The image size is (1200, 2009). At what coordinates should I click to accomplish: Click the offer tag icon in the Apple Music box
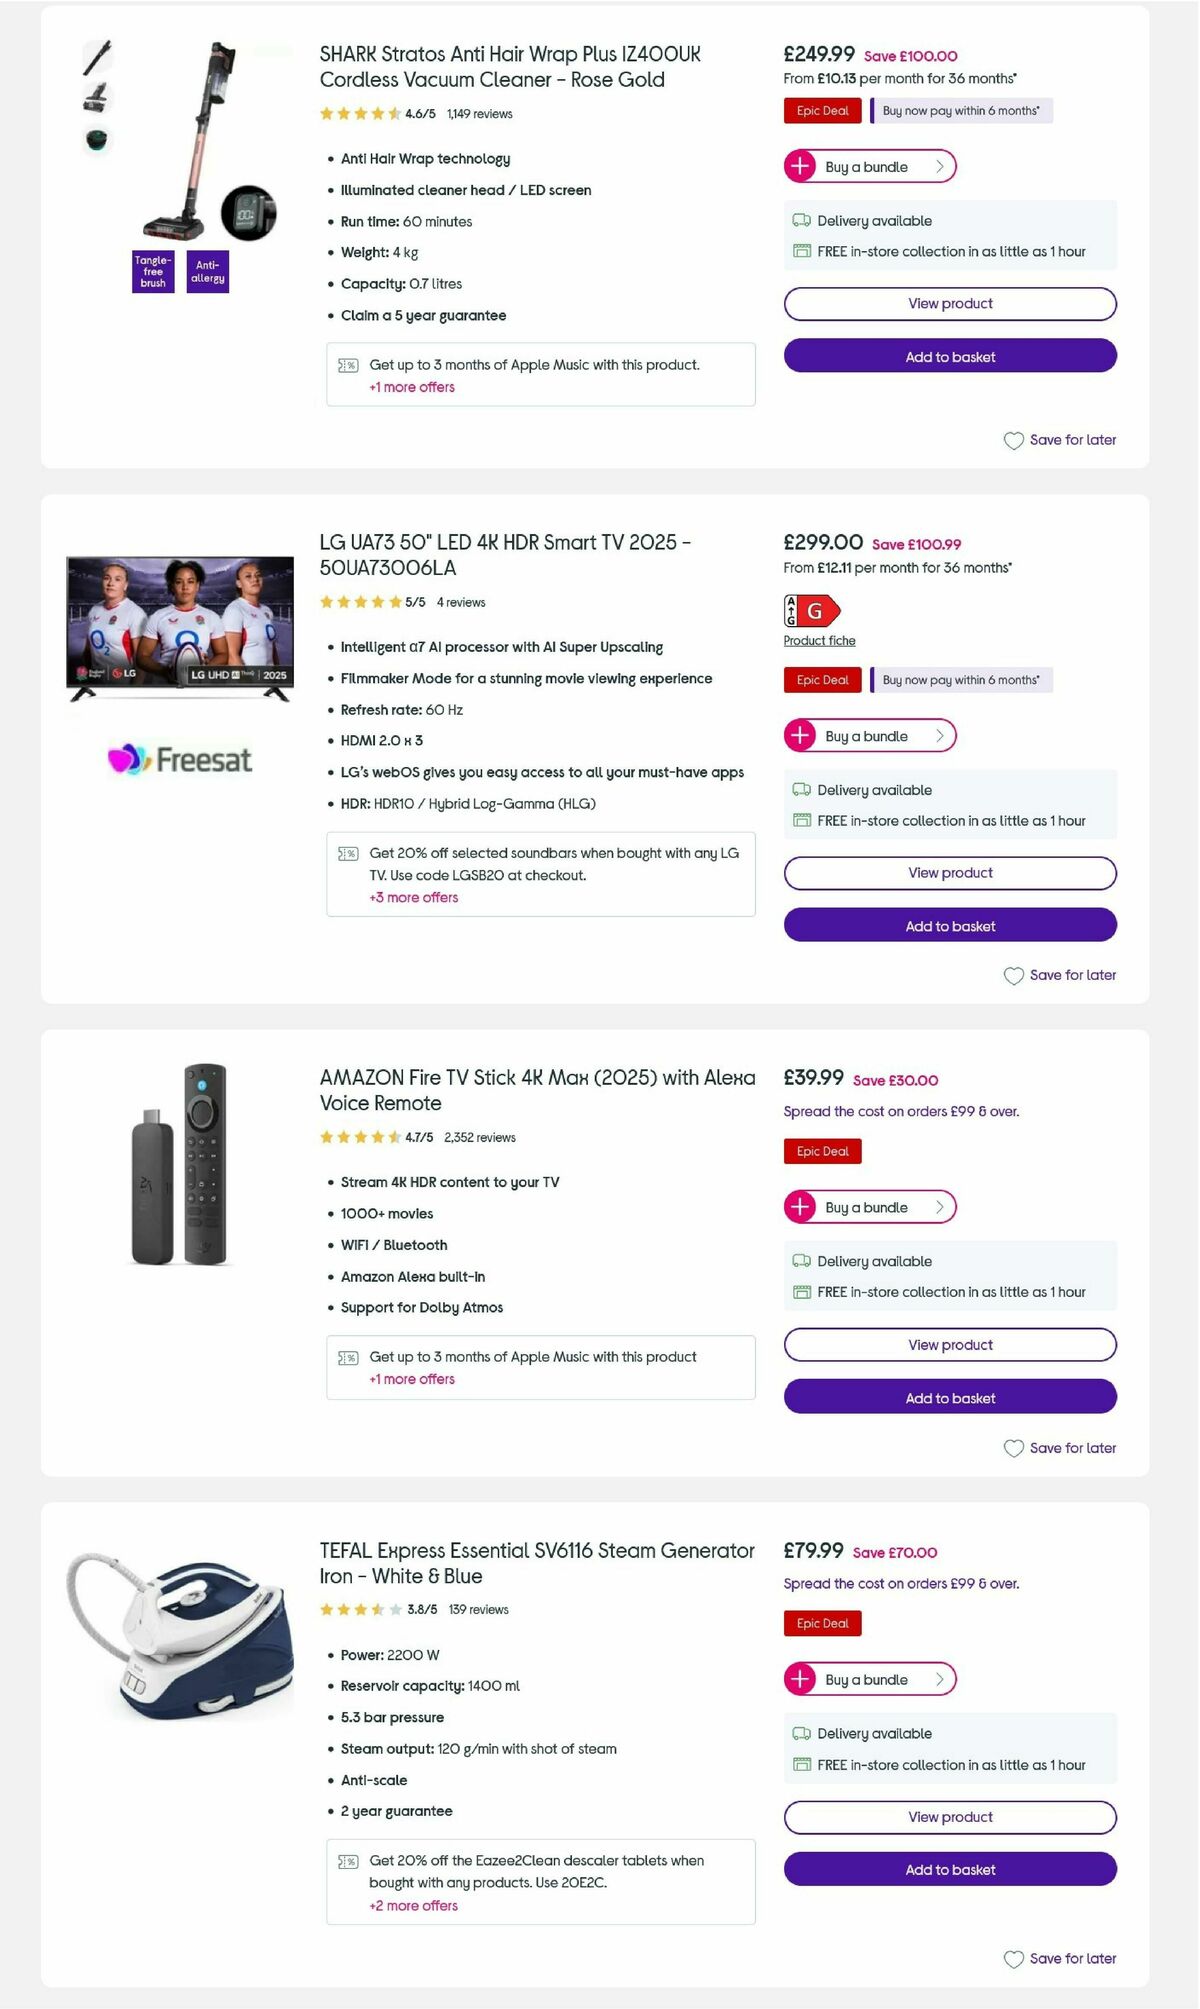[x=347, y=365]
